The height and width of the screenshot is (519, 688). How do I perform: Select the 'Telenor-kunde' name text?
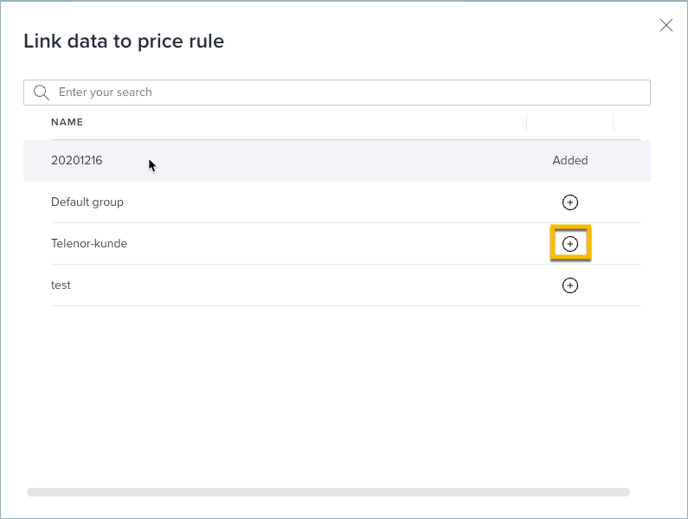coord(89,243)
